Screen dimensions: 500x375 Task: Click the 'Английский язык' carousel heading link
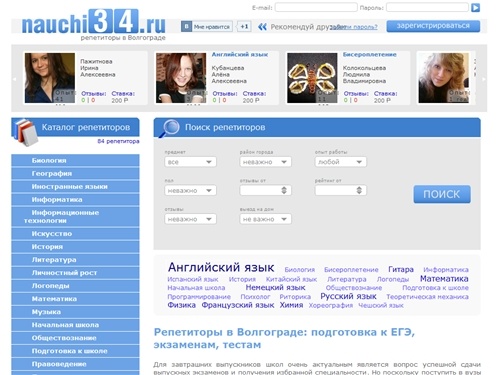(x=240, y=54)
